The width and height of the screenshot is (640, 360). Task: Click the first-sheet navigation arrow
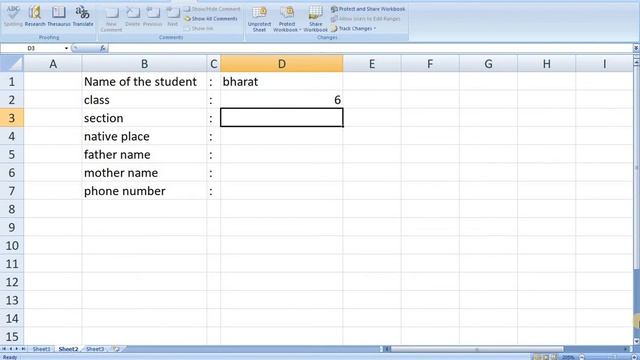[x=4, y=349]
